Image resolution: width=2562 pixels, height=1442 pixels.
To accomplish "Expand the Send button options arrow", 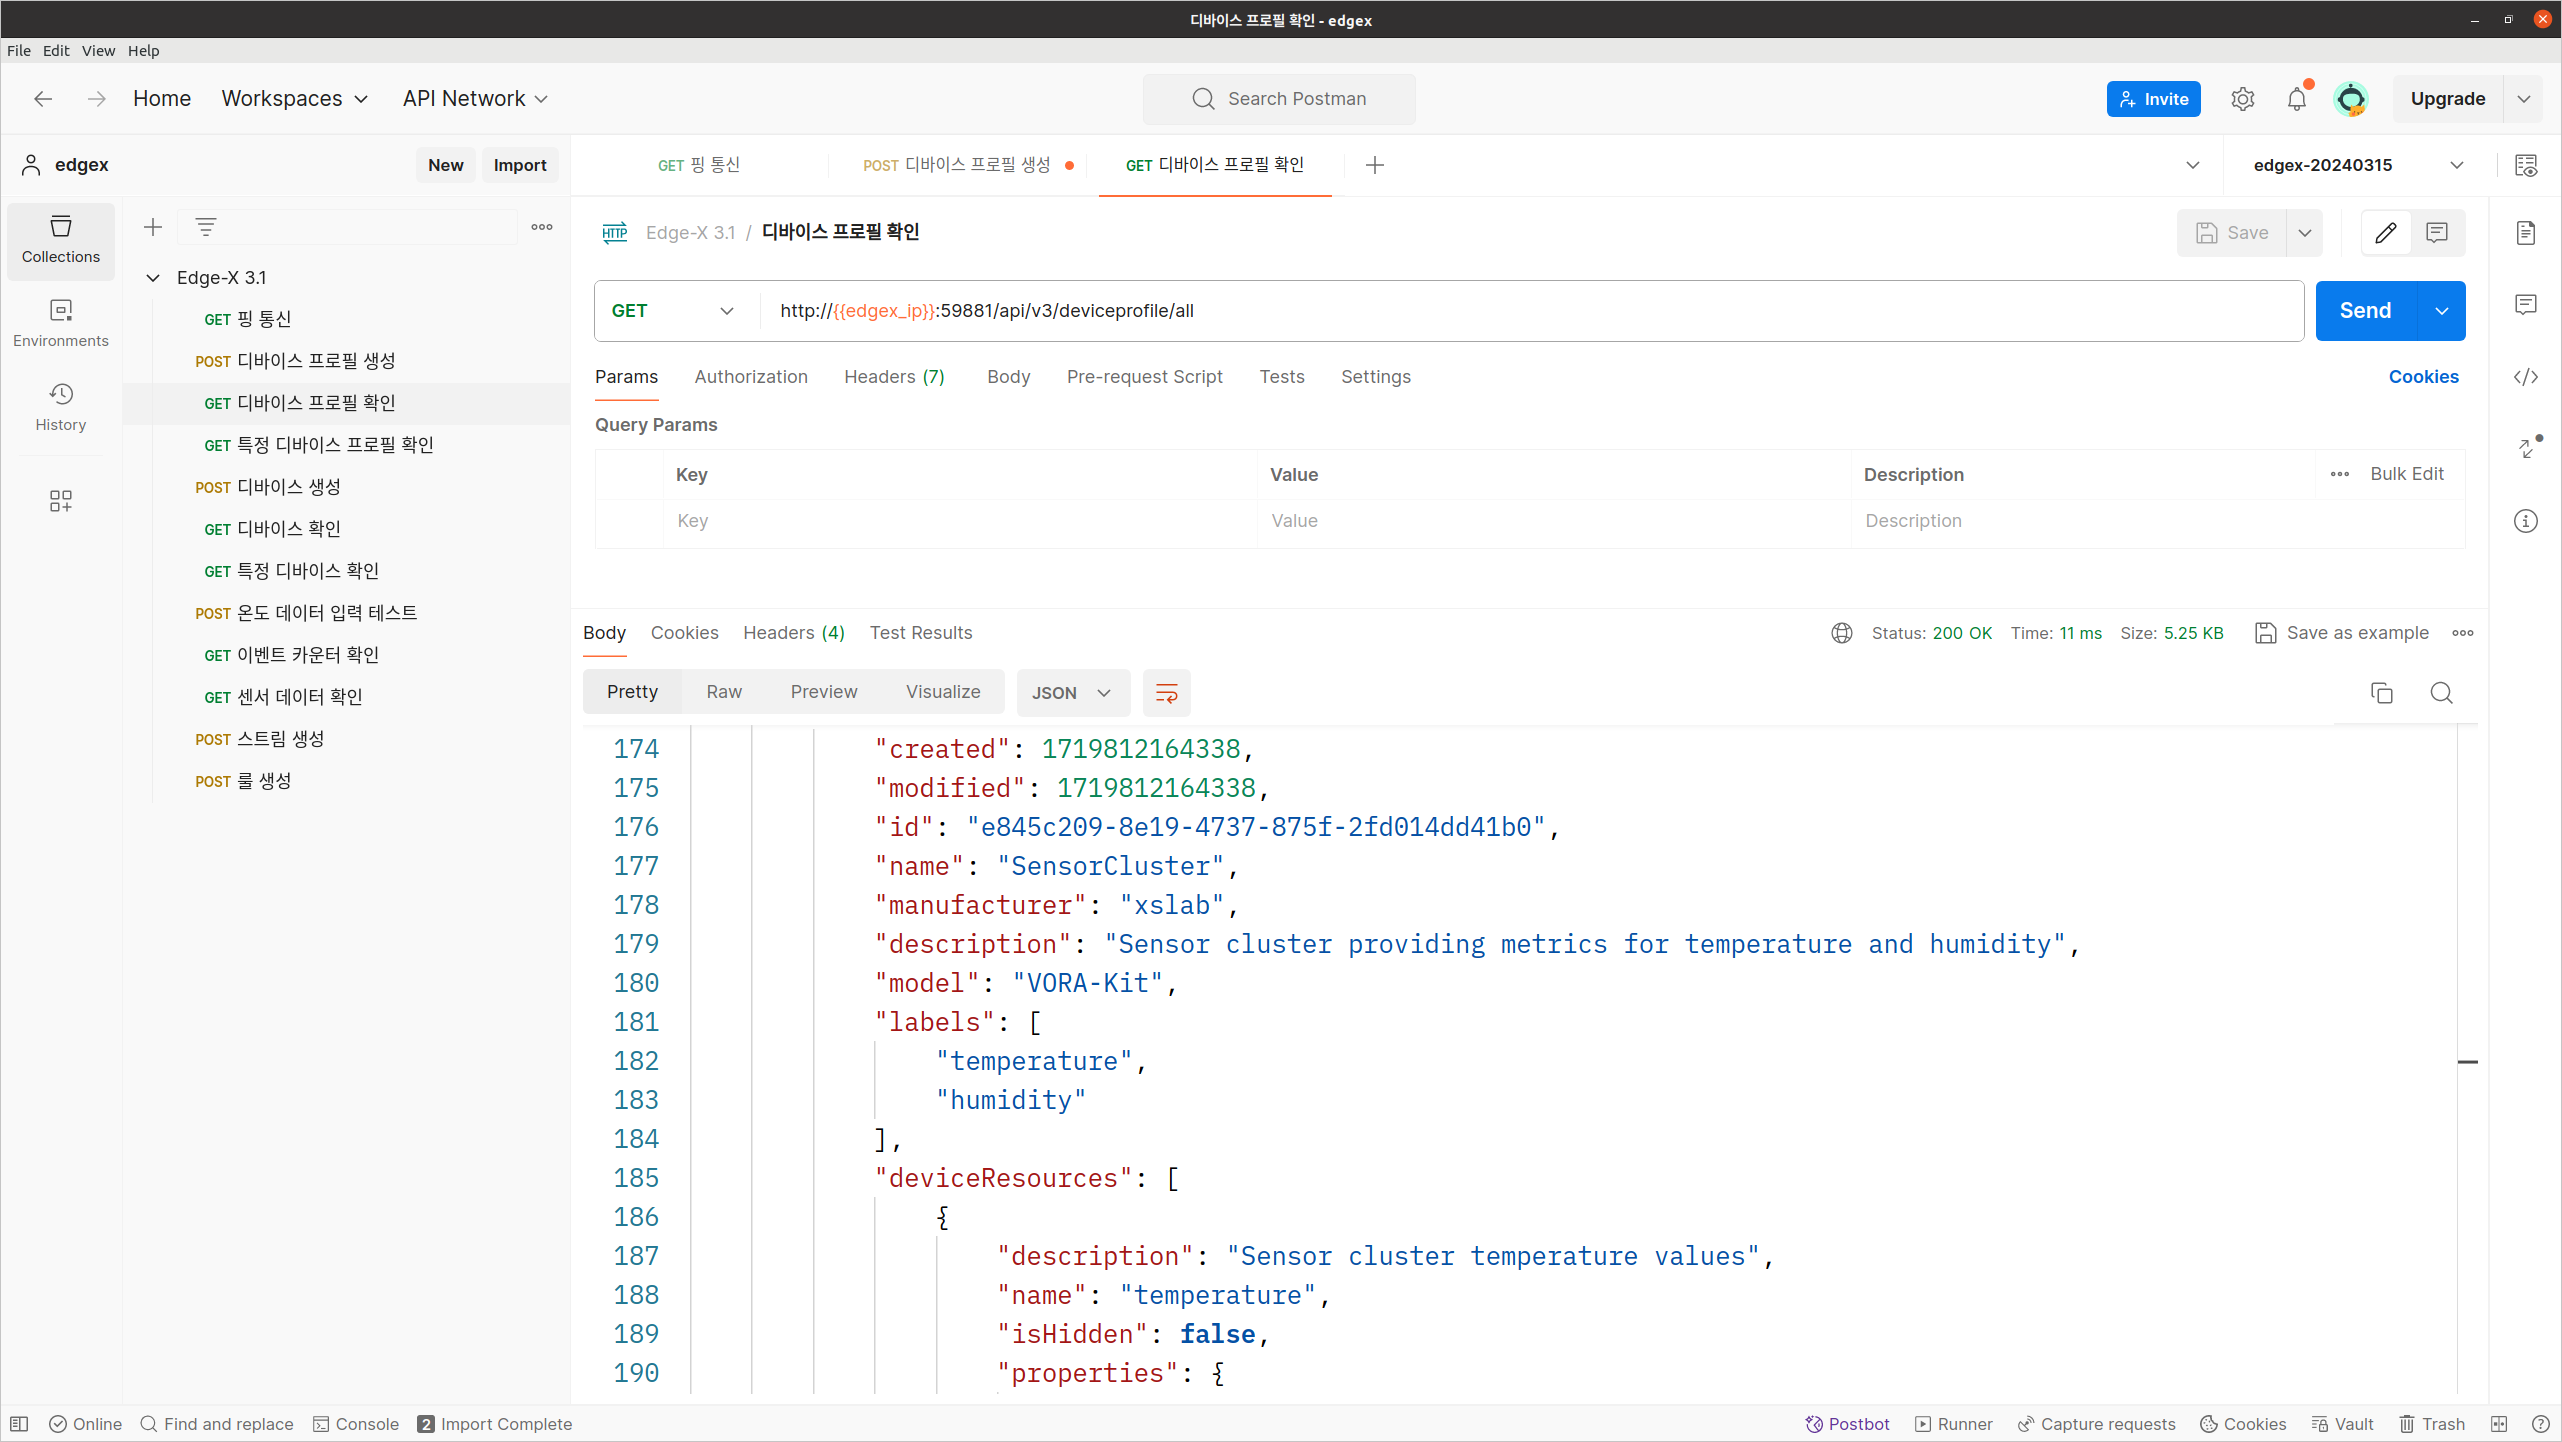I will tap(2442, 311).
